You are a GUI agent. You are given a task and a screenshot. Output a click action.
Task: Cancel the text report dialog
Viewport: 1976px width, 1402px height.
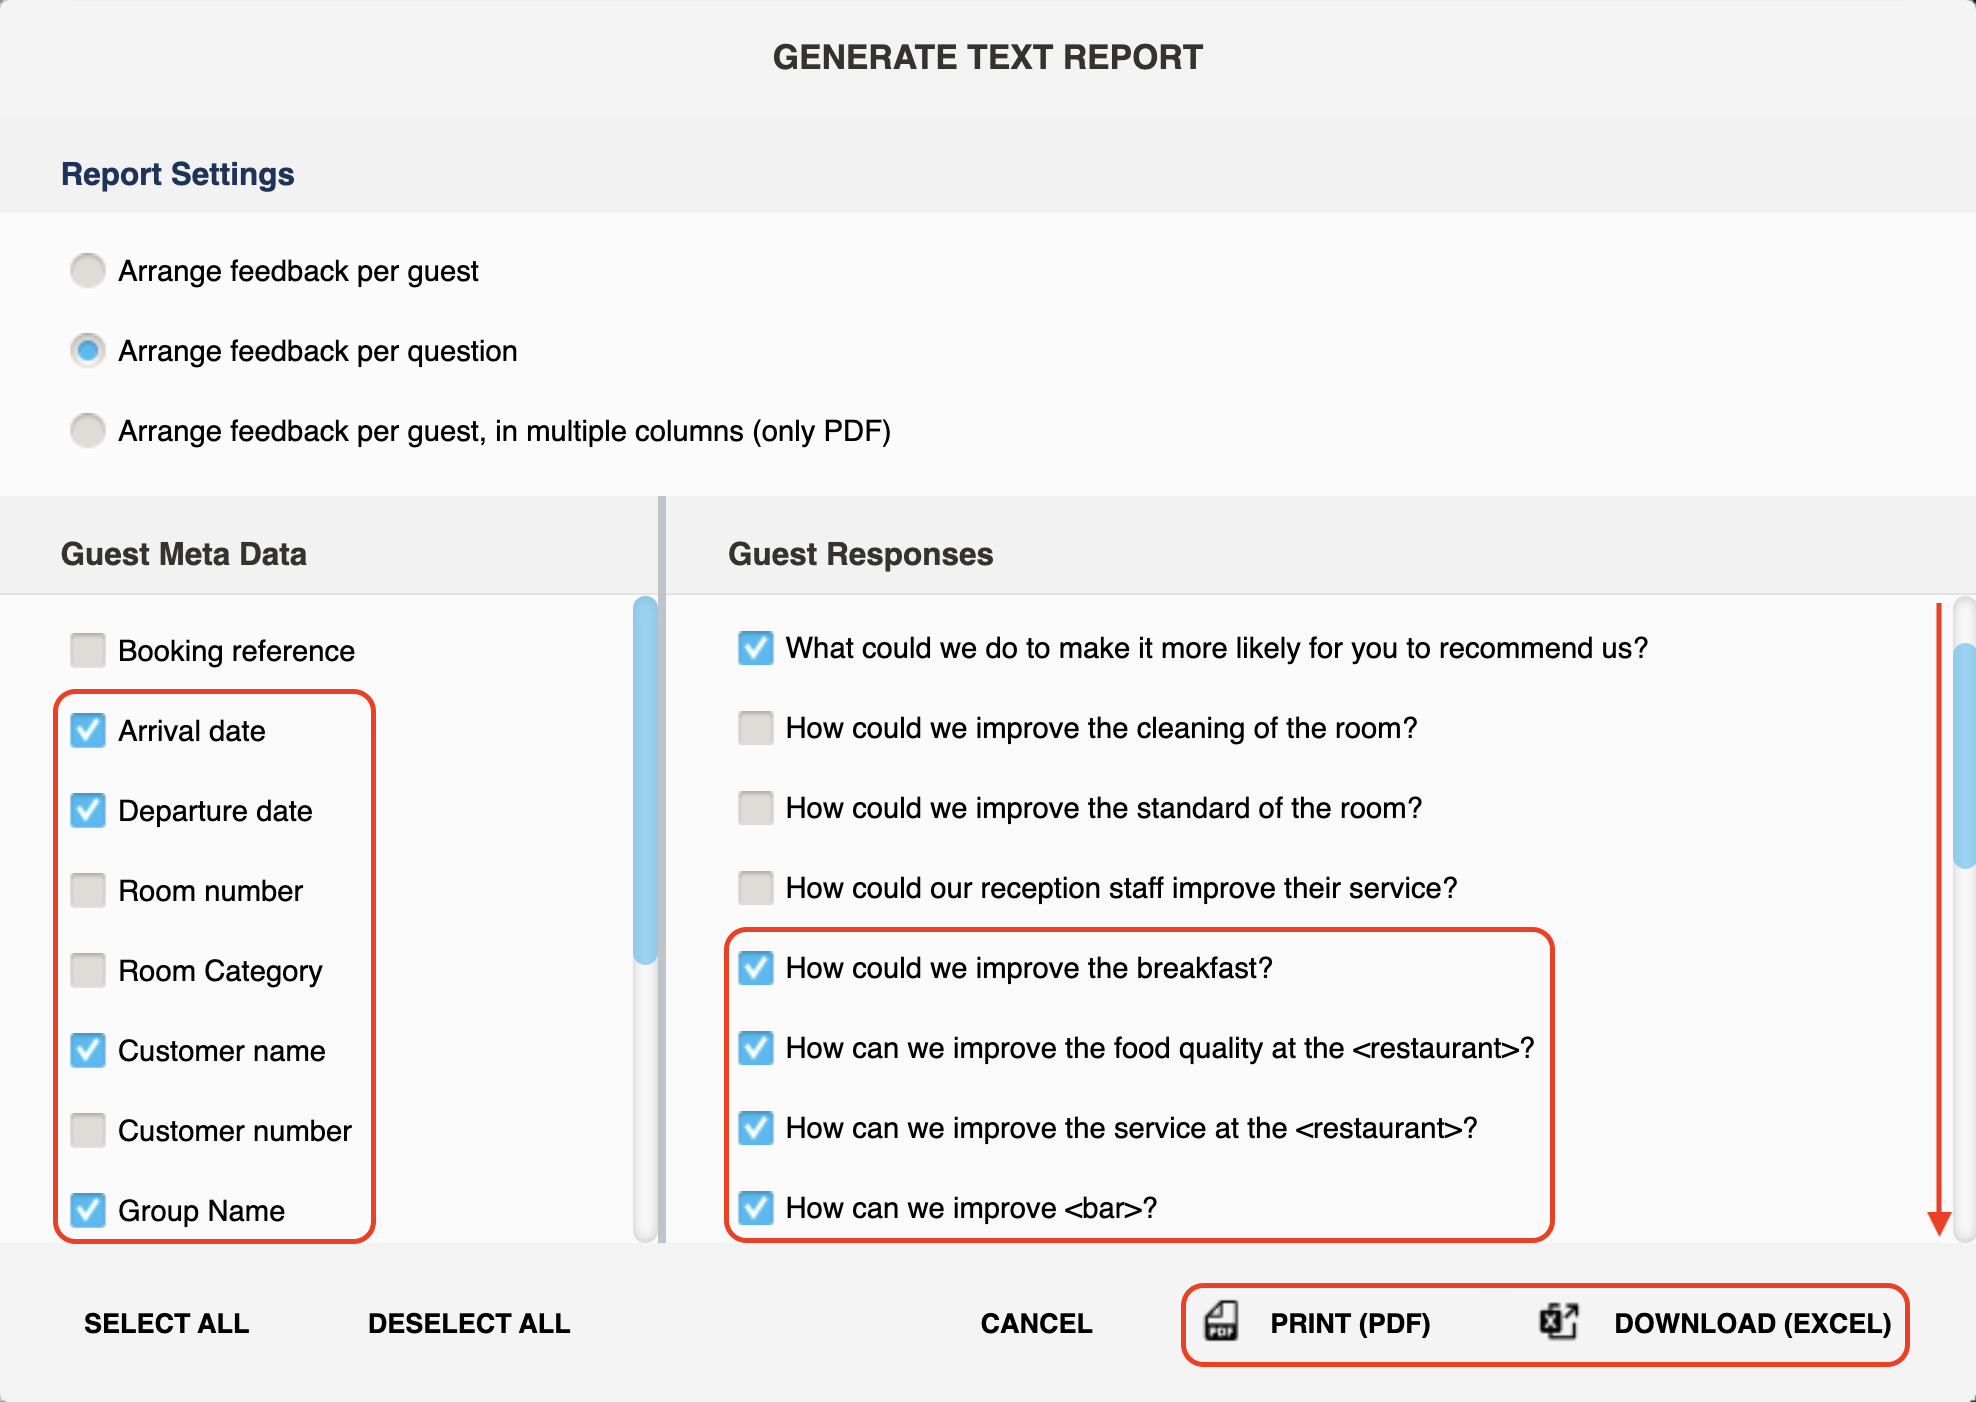[x=1036, y=1323]
